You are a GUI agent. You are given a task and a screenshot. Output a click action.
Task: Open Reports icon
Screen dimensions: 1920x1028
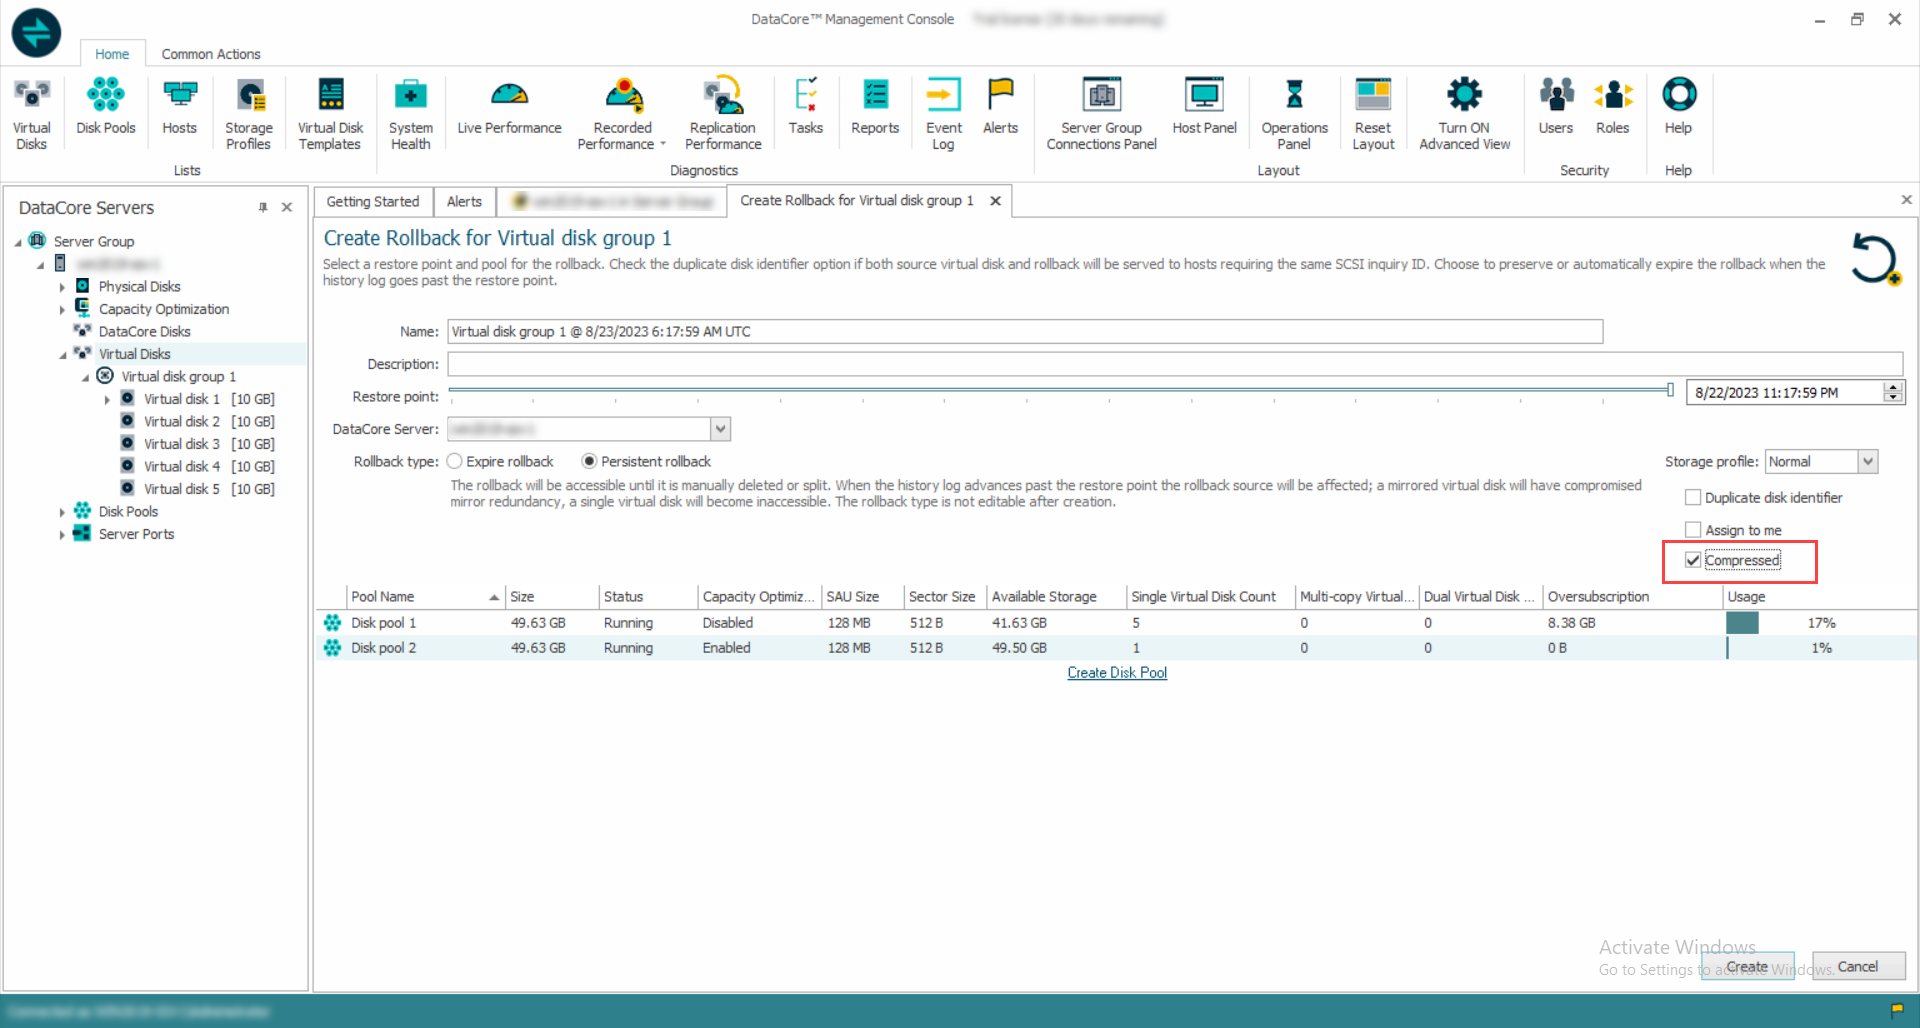[x=875, y=106]
